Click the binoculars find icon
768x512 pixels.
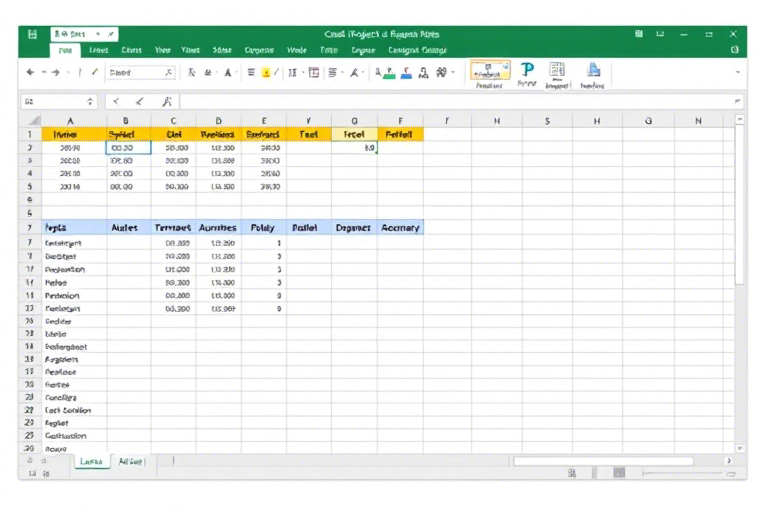pyautogui.click(x=441, y=73)
